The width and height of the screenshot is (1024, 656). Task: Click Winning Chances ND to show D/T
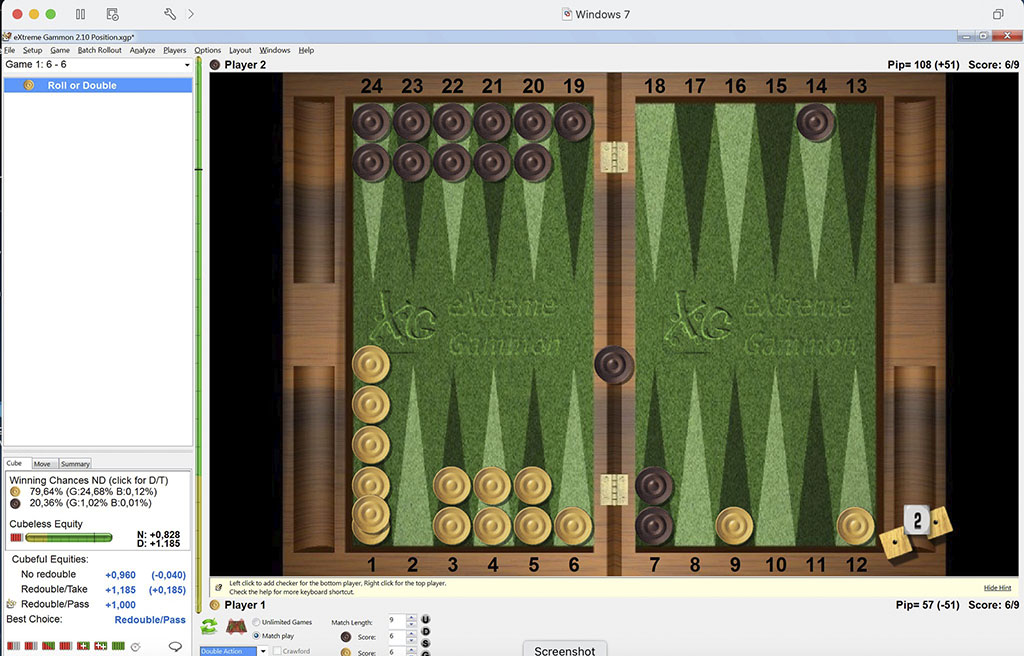(89, 480)
